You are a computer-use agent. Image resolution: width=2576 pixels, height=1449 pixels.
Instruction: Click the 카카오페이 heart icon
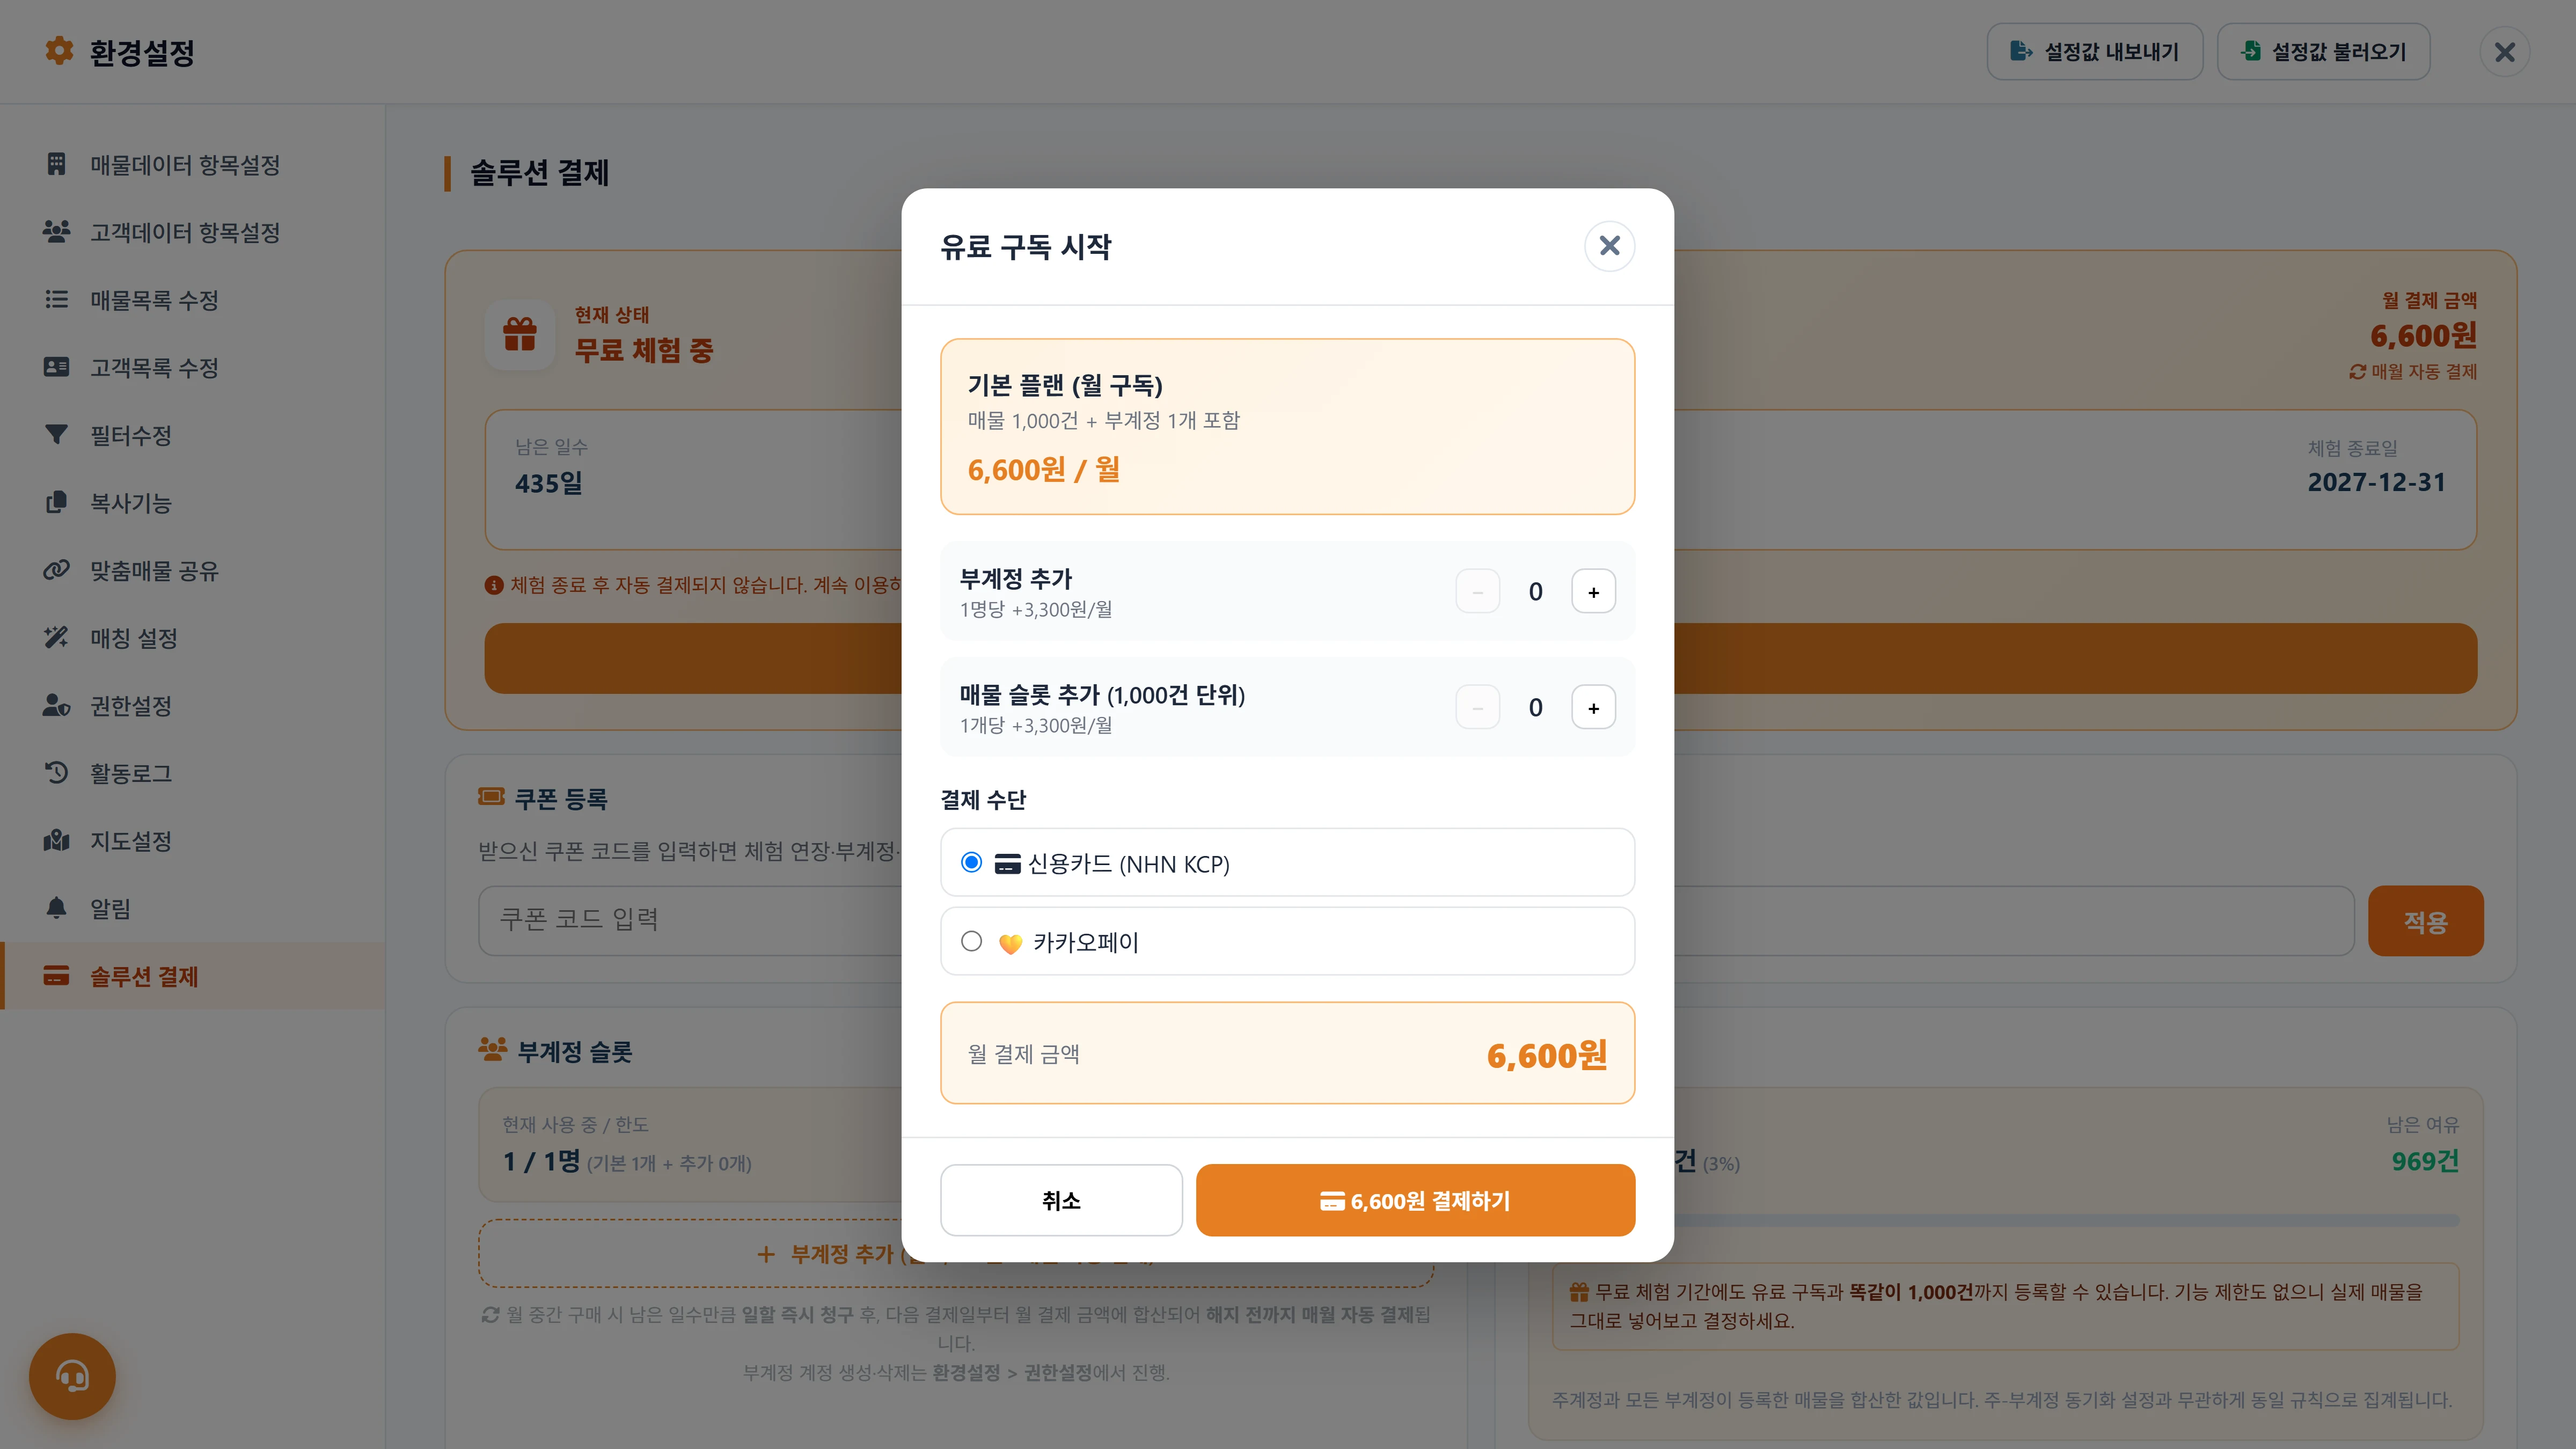pyautogui.click(x=1010, y=943)
